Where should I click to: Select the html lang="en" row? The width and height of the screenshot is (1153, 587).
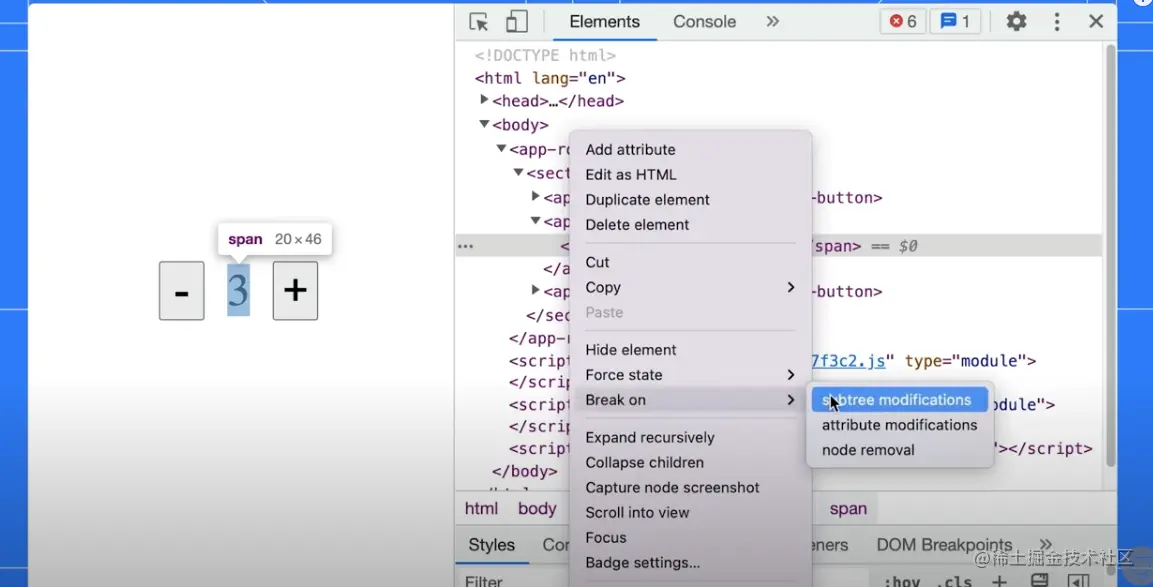tap(550, 78)
